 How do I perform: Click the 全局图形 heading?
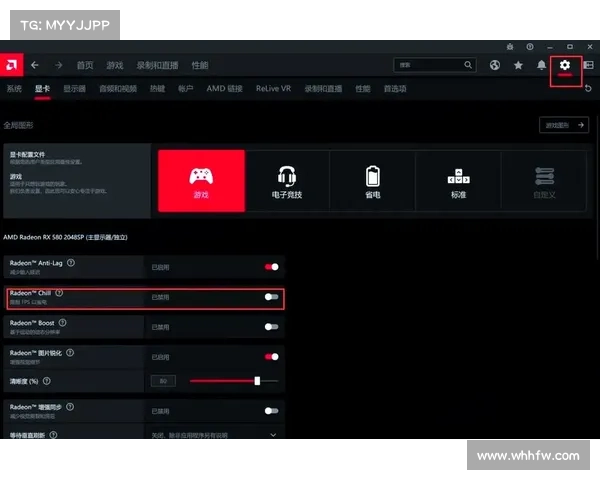(18, 125)
